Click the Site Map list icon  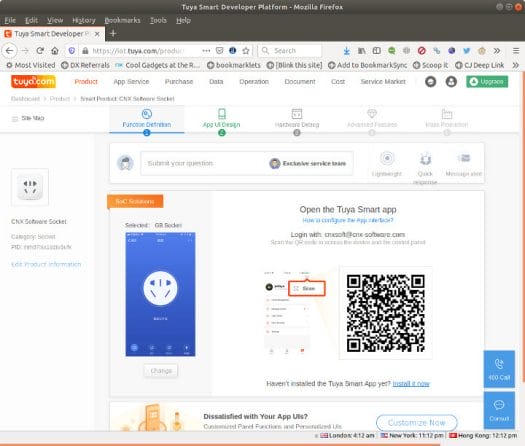tap(15, 119)
